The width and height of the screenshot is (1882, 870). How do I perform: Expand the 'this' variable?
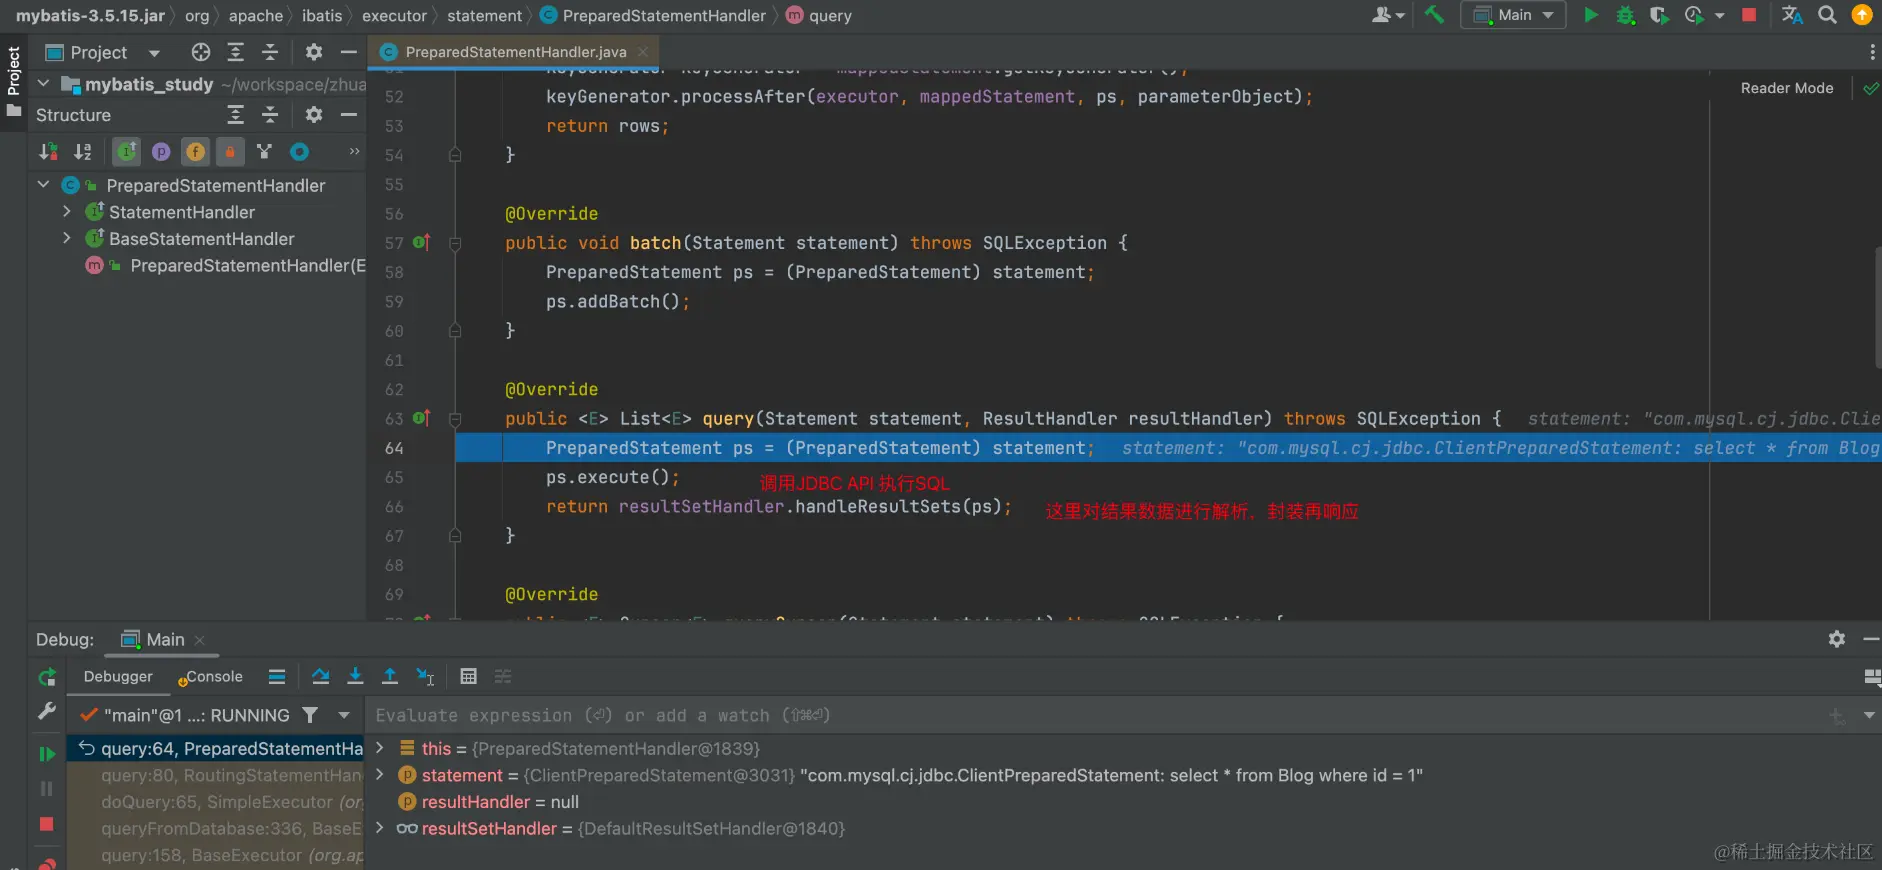point(380,748)
